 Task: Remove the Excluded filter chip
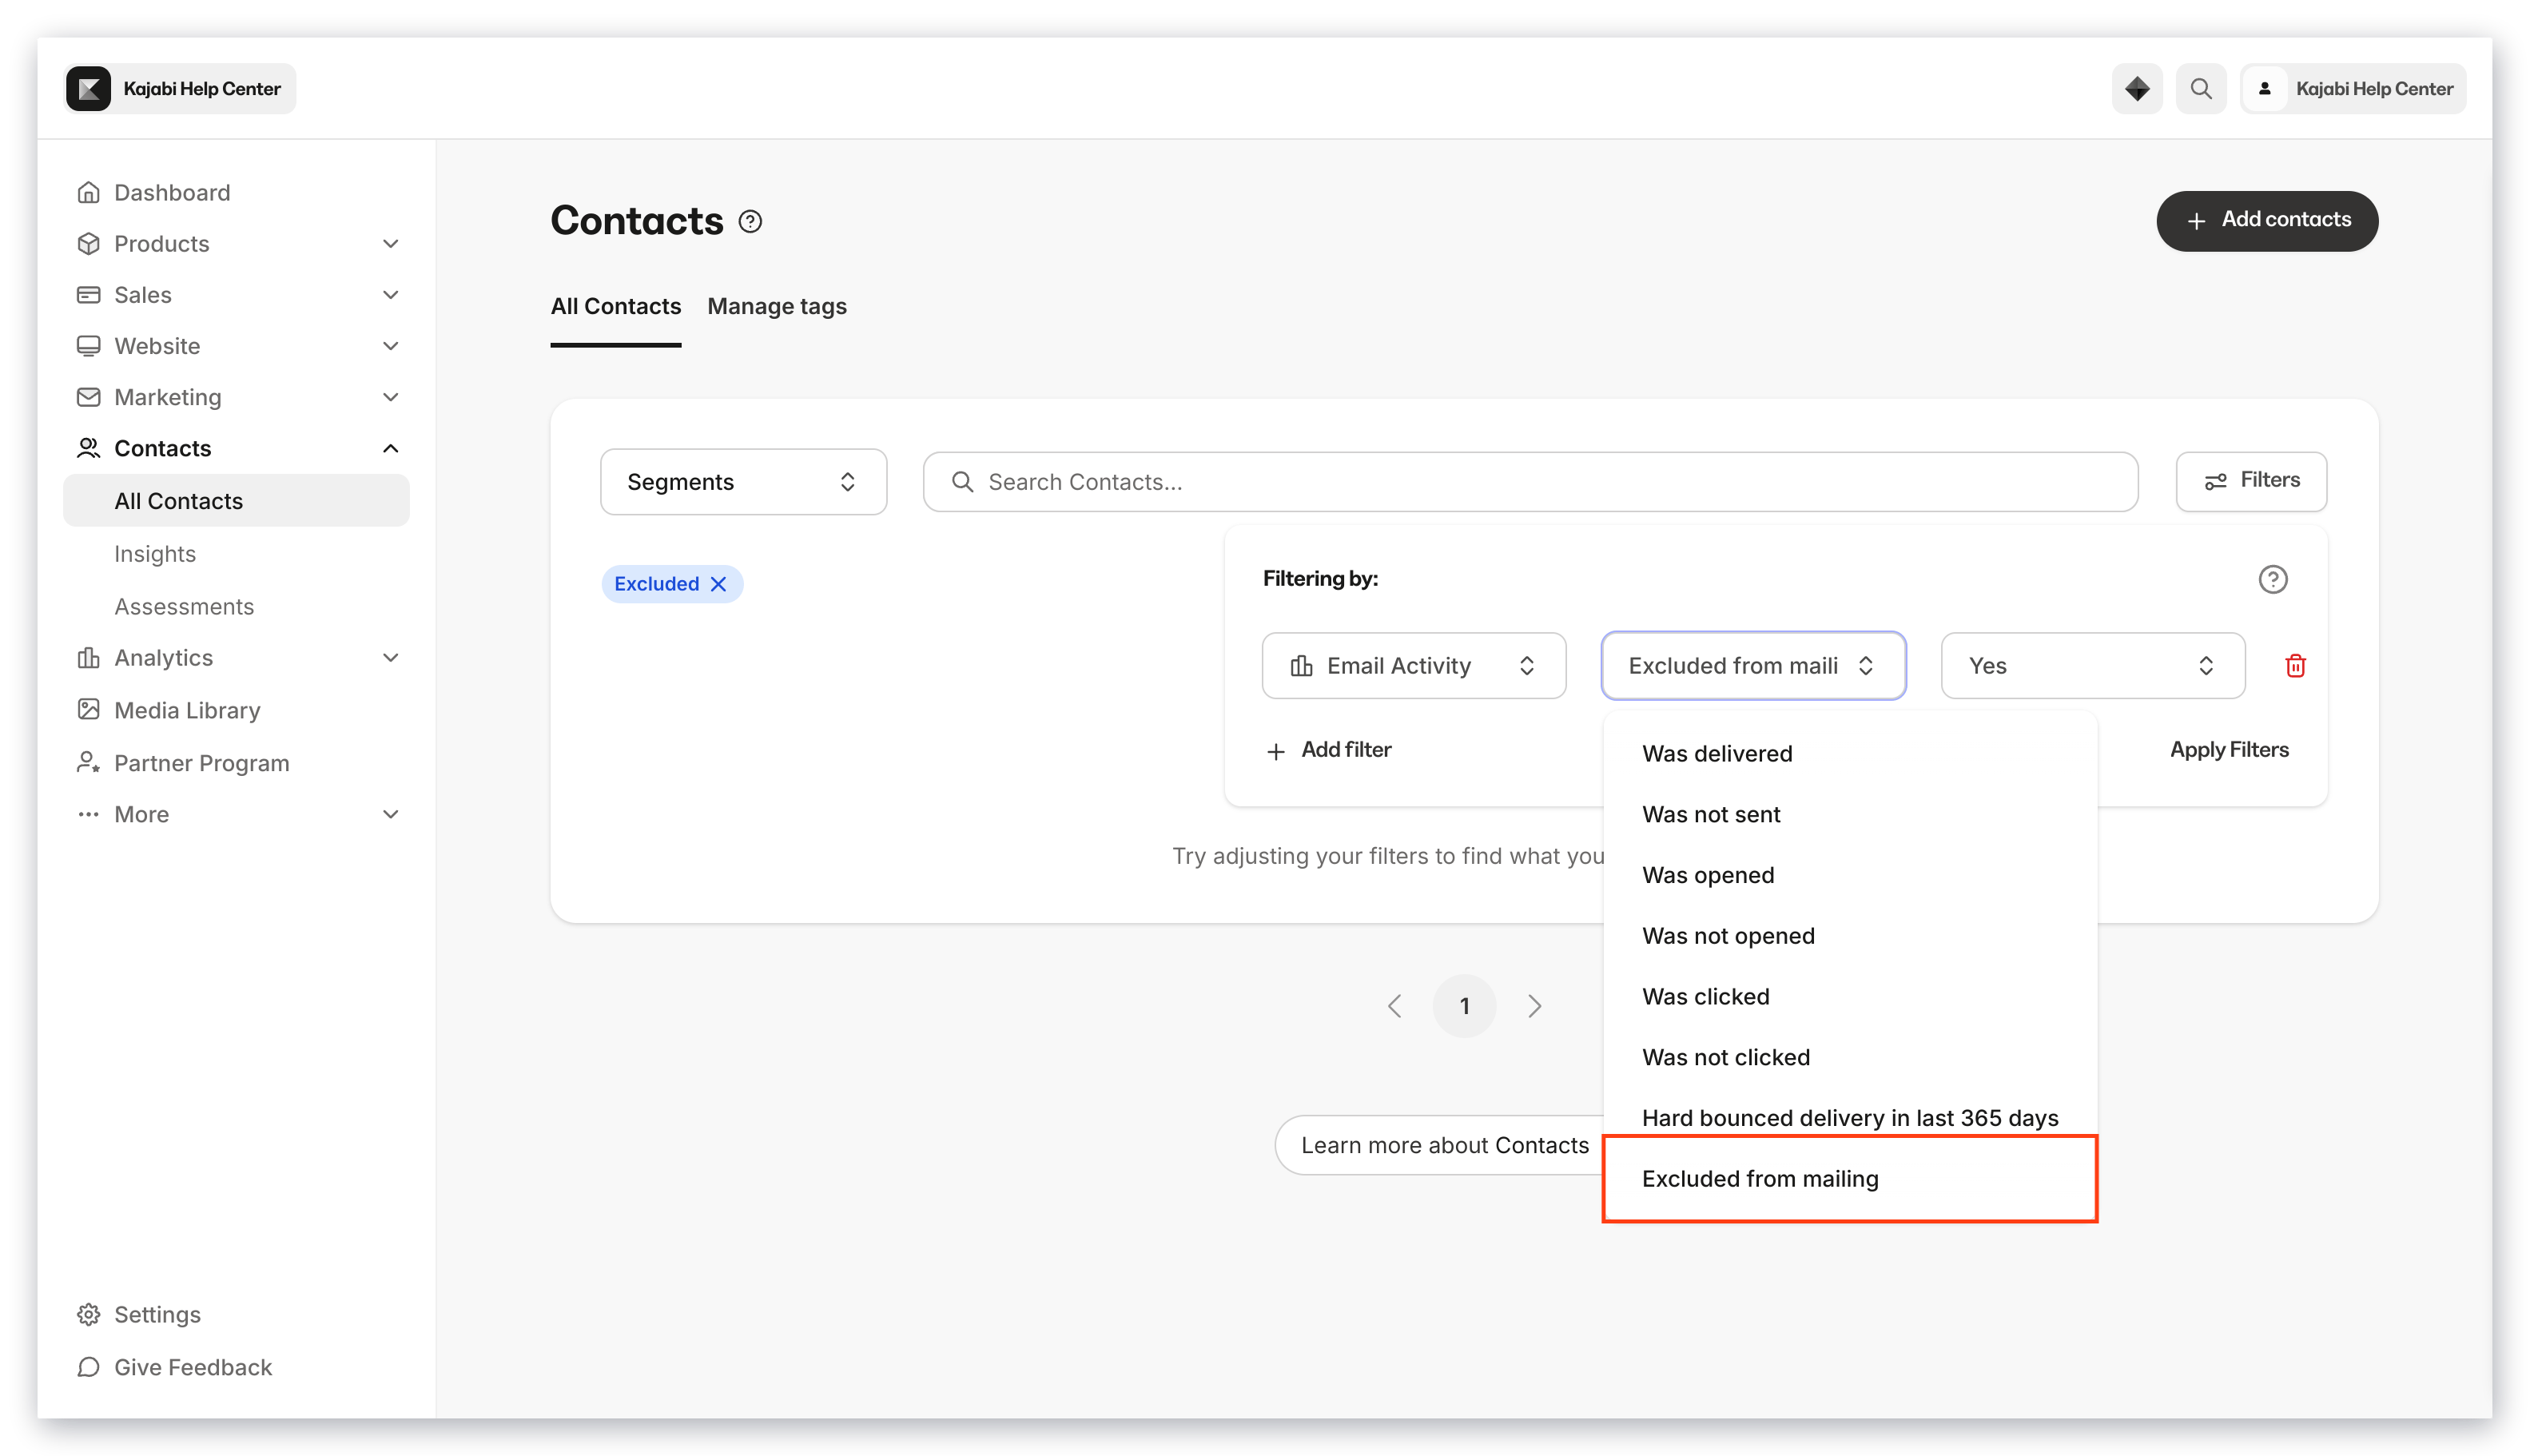(718, 584)
